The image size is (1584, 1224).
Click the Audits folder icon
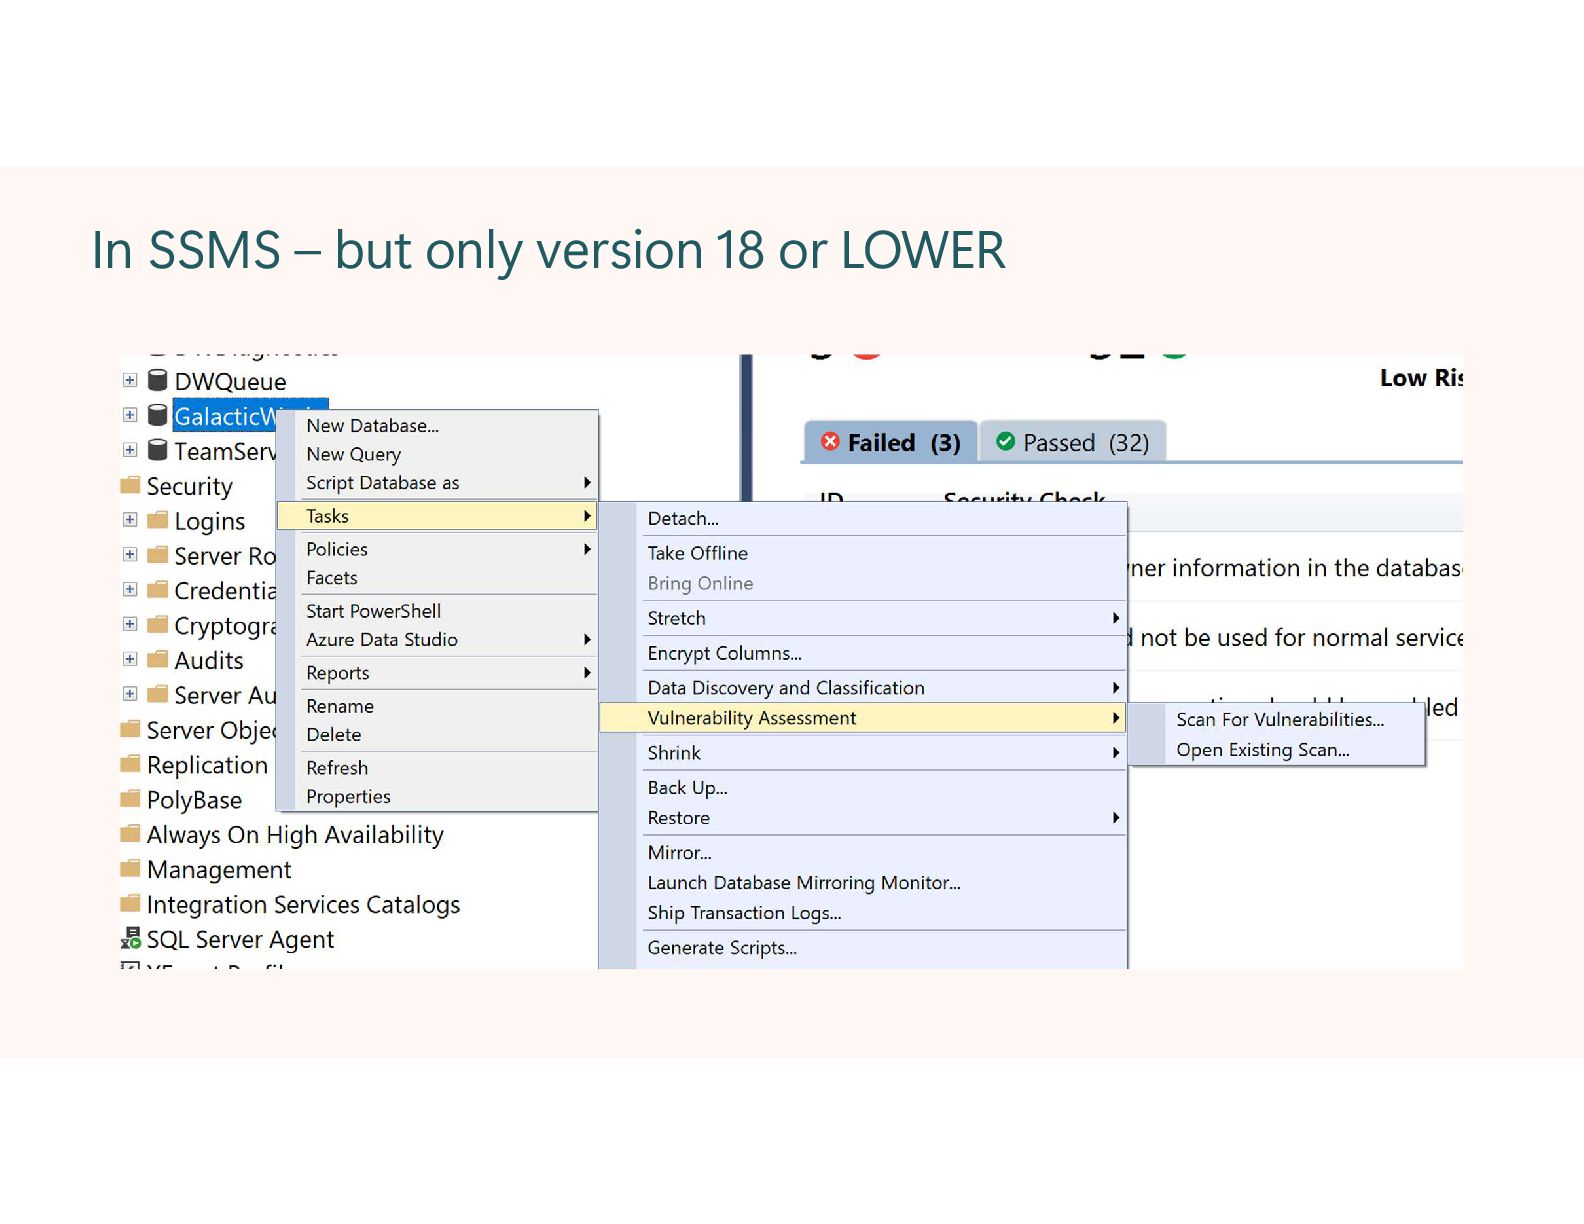158,659
